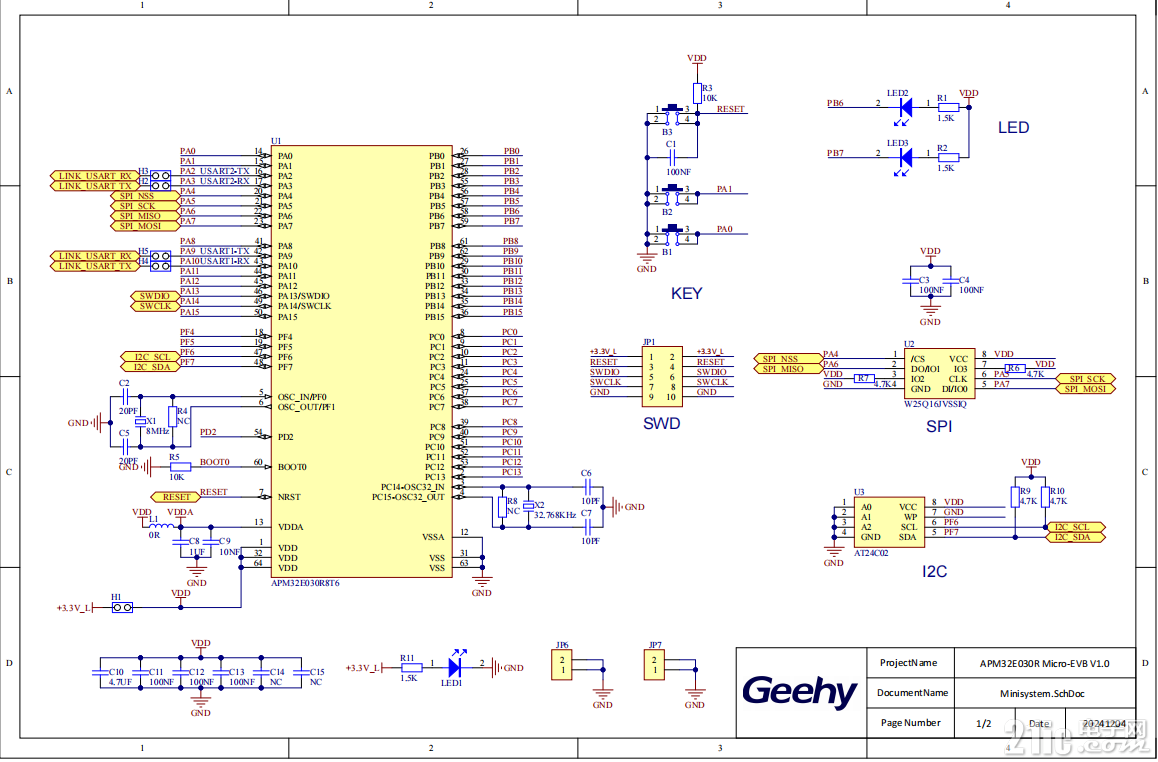
Task: Select resistor R8 NC symbol
Action: click(502, 507)
